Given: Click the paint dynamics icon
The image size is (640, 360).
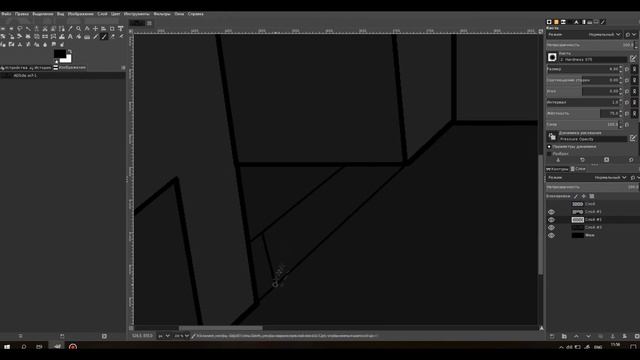Looking at the screenshot, I should click(x=552, y=136).
